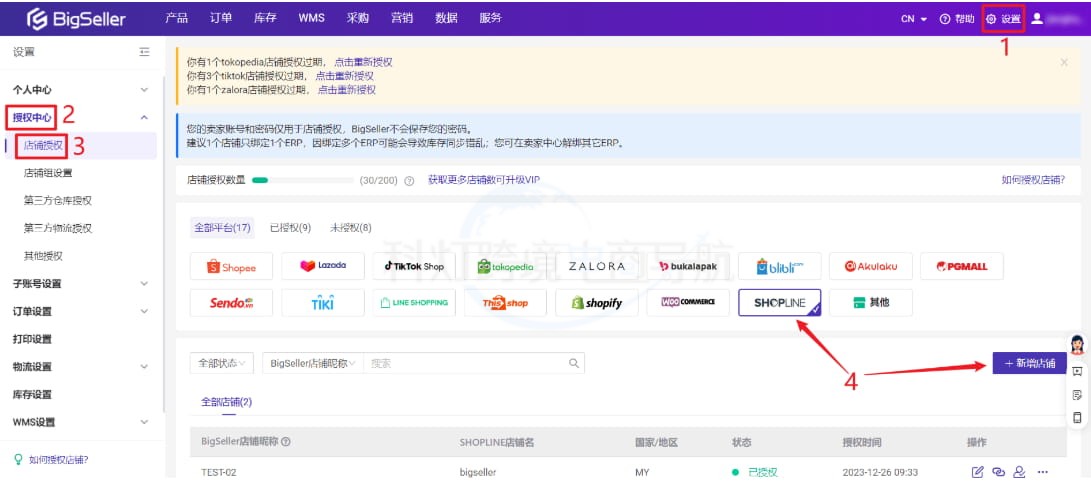1091x500 pixels.
Task: Click the store search input field
Action: click(x=465, y=363)
